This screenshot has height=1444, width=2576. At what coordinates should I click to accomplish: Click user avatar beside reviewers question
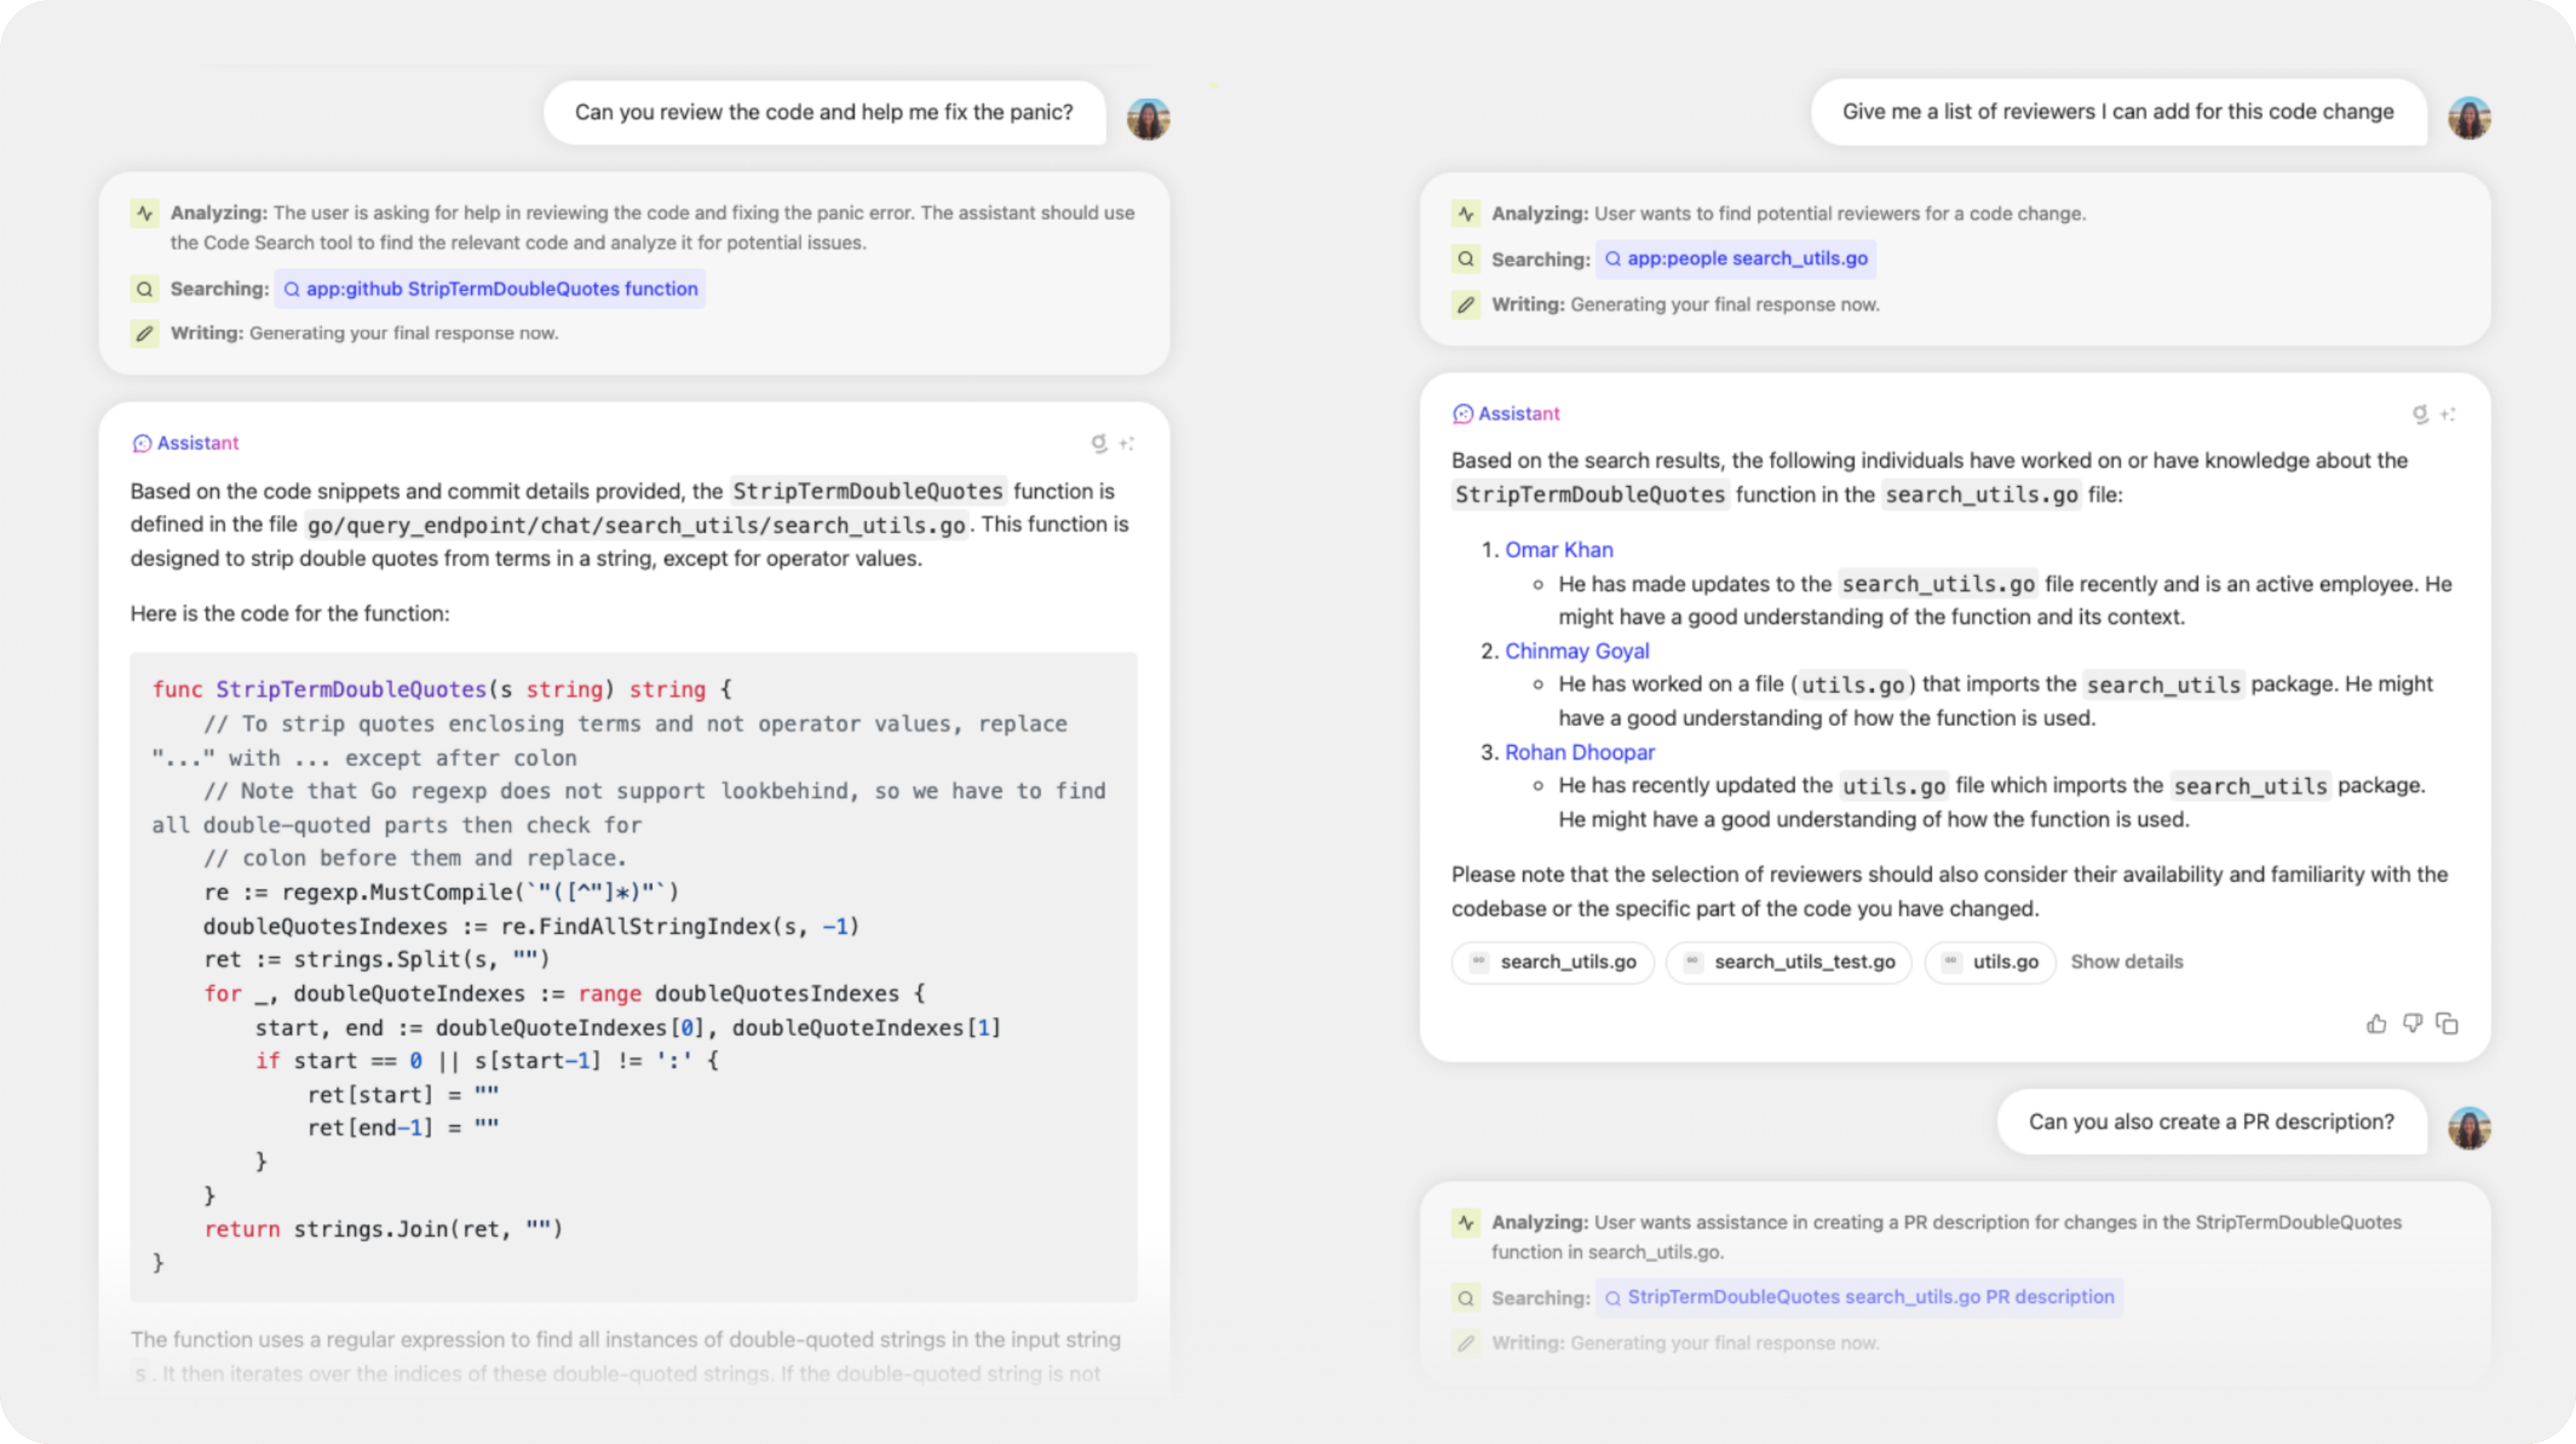pyautogui.click(x=2468, y=118)
